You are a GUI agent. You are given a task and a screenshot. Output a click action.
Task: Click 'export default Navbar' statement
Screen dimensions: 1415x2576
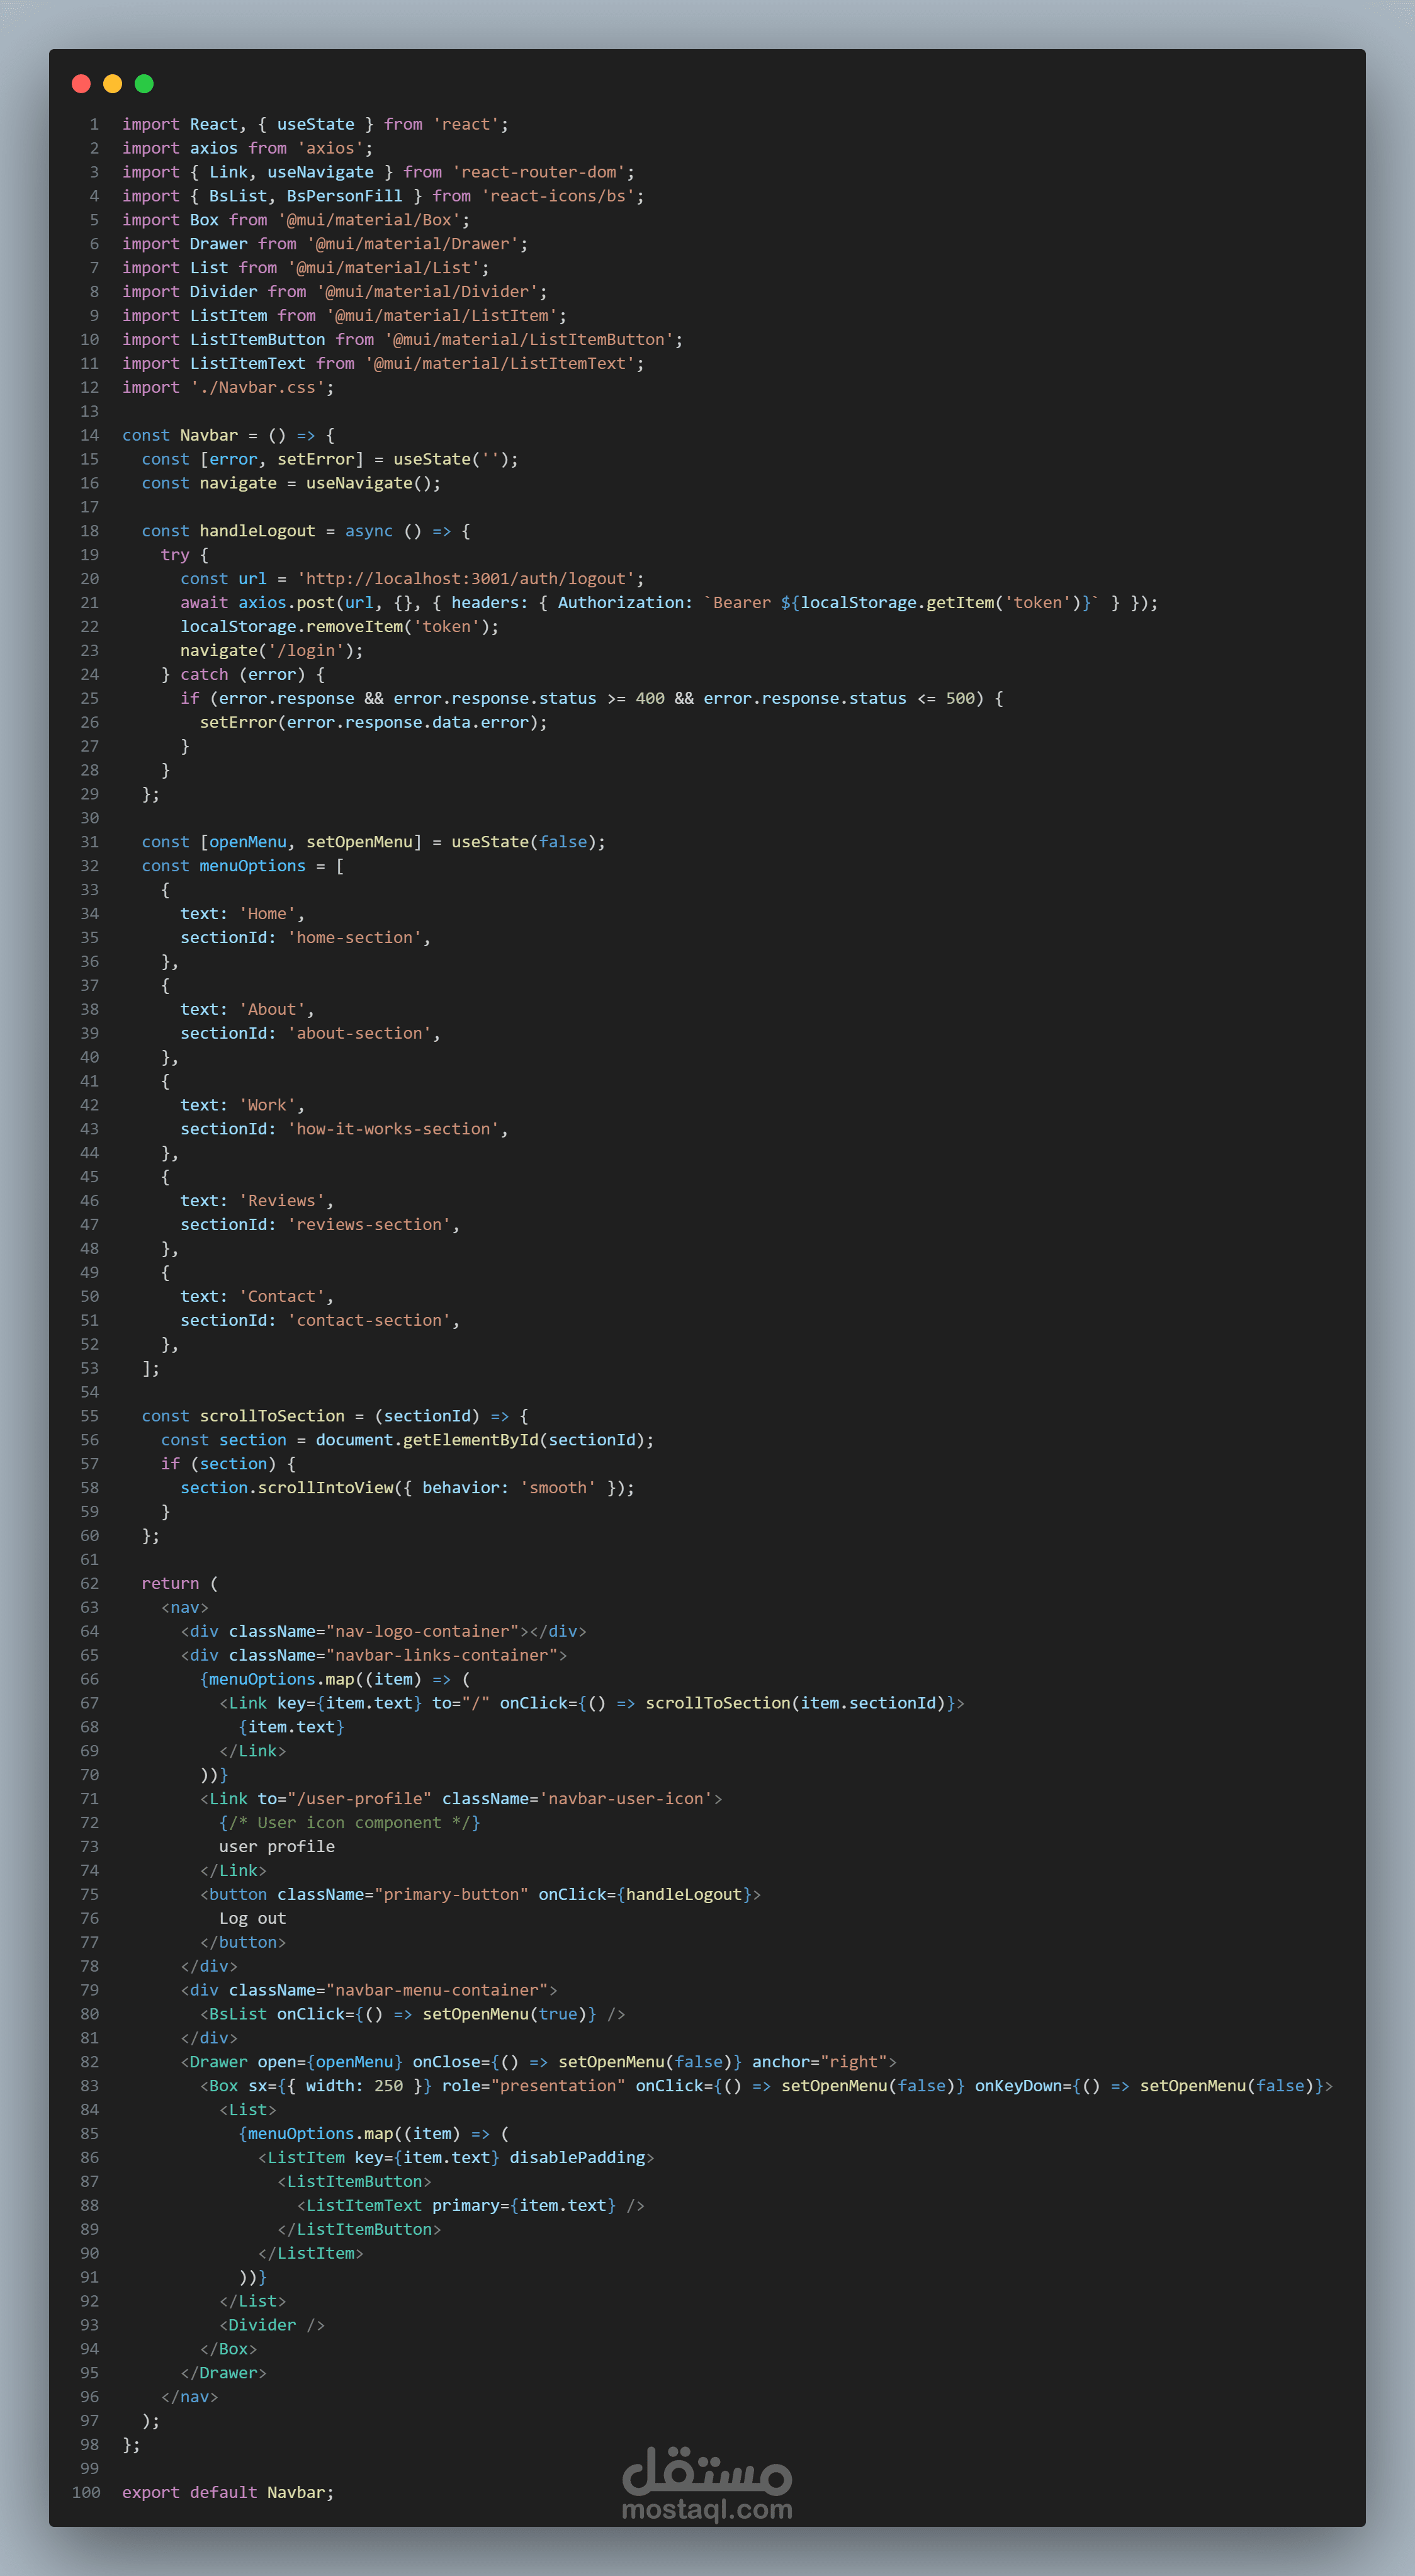(x=228, y=2492)
